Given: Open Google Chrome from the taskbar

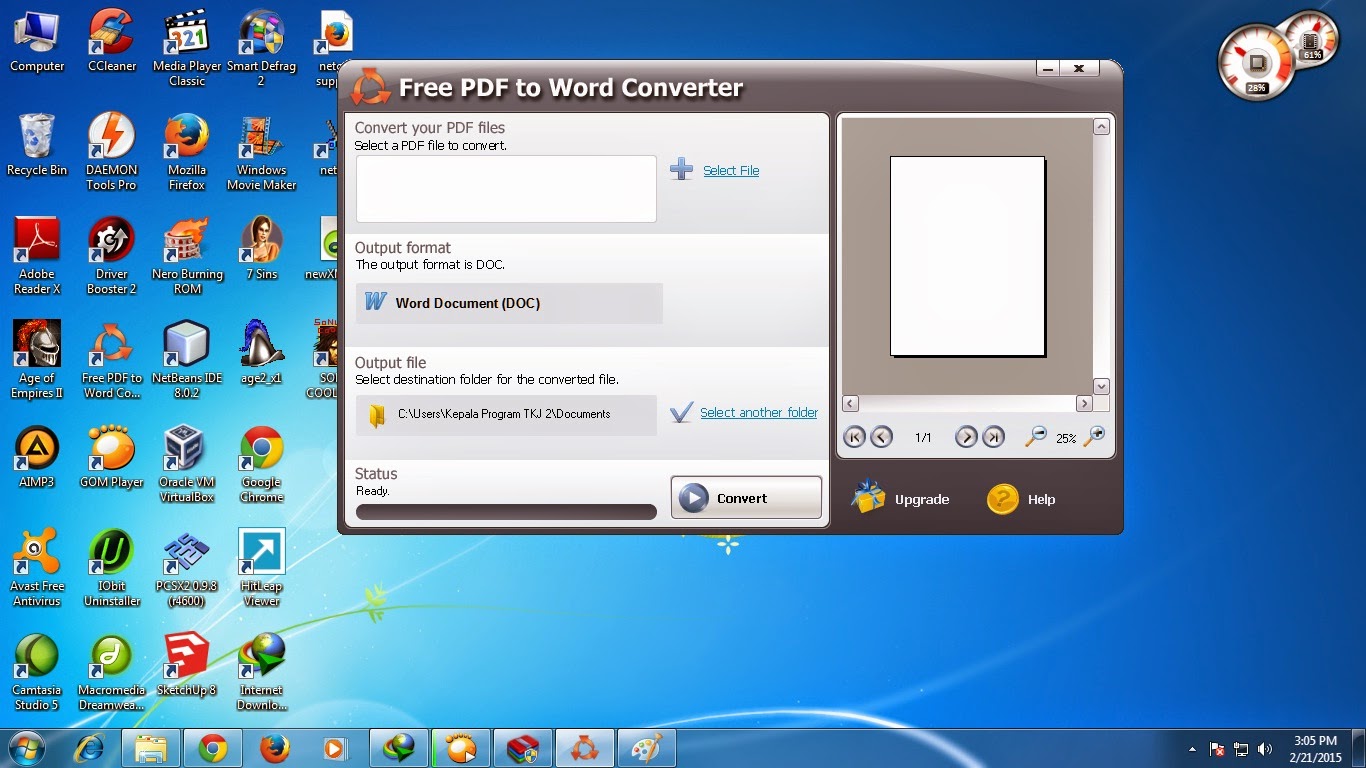Looking at the screenshot, I should pos(213,748).
